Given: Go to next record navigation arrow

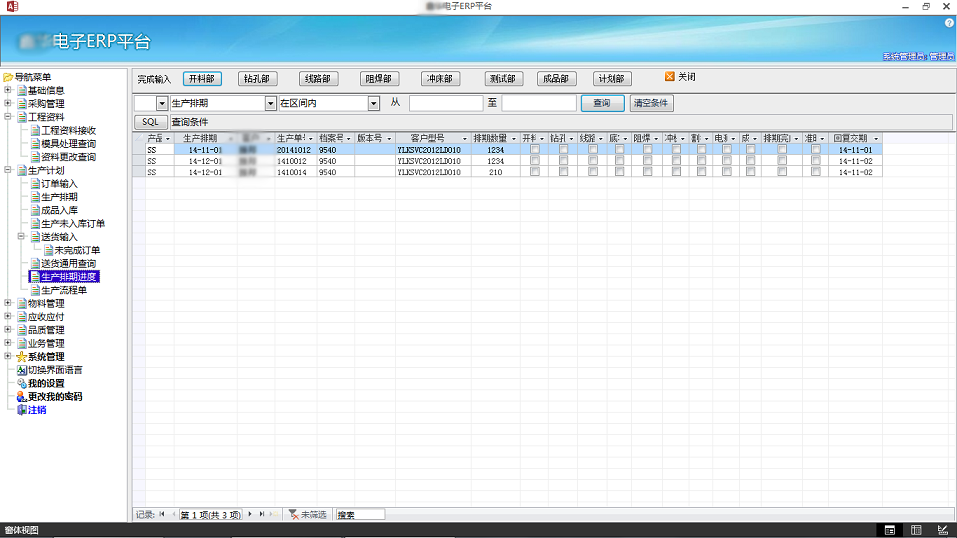Looking at the screenshot, I should pyautogui.click(x=250, y=514).
